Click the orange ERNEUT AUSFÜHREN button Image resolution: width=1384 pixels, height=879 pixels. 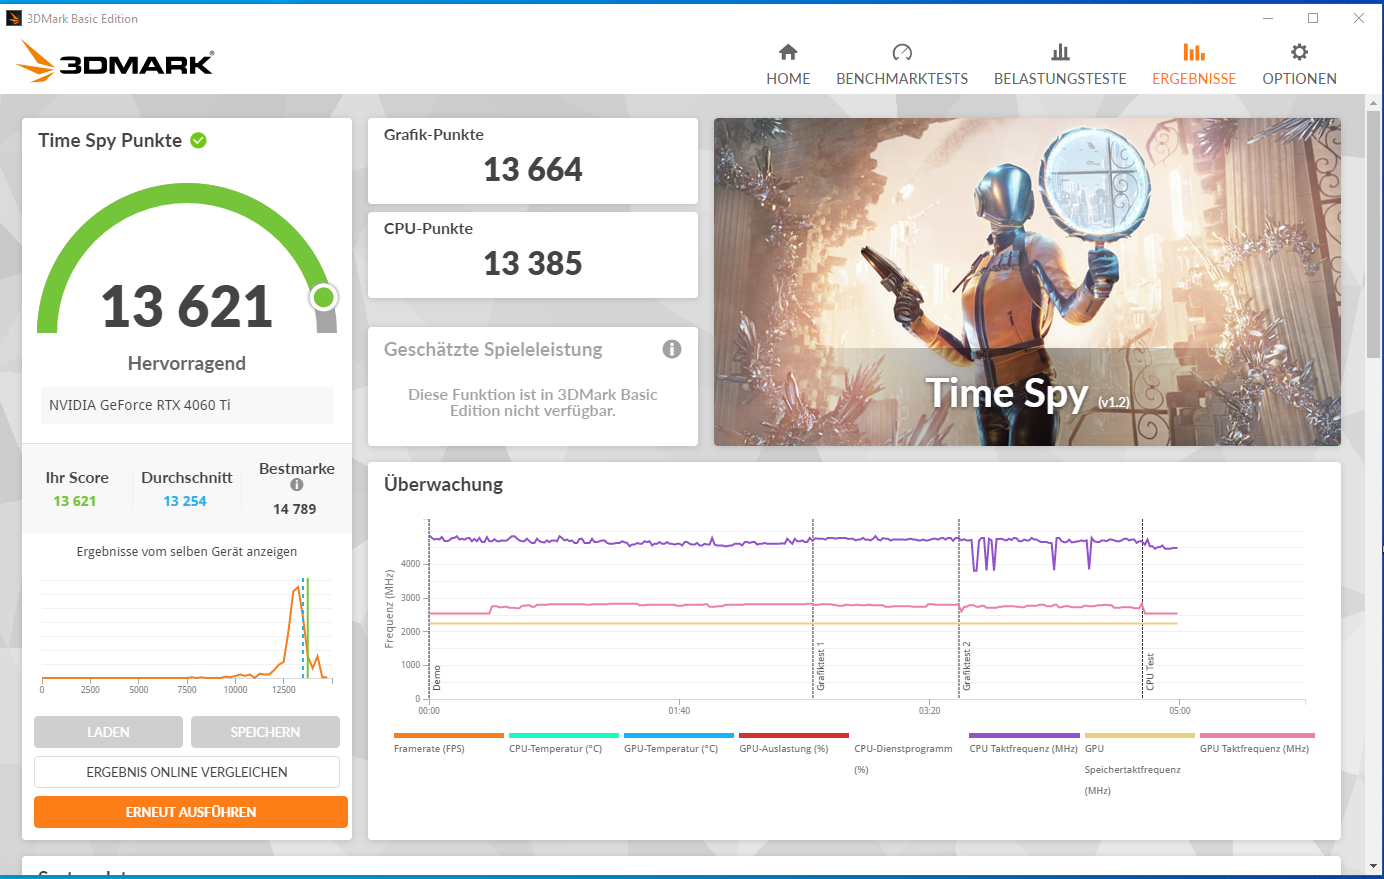pos(191,812)
